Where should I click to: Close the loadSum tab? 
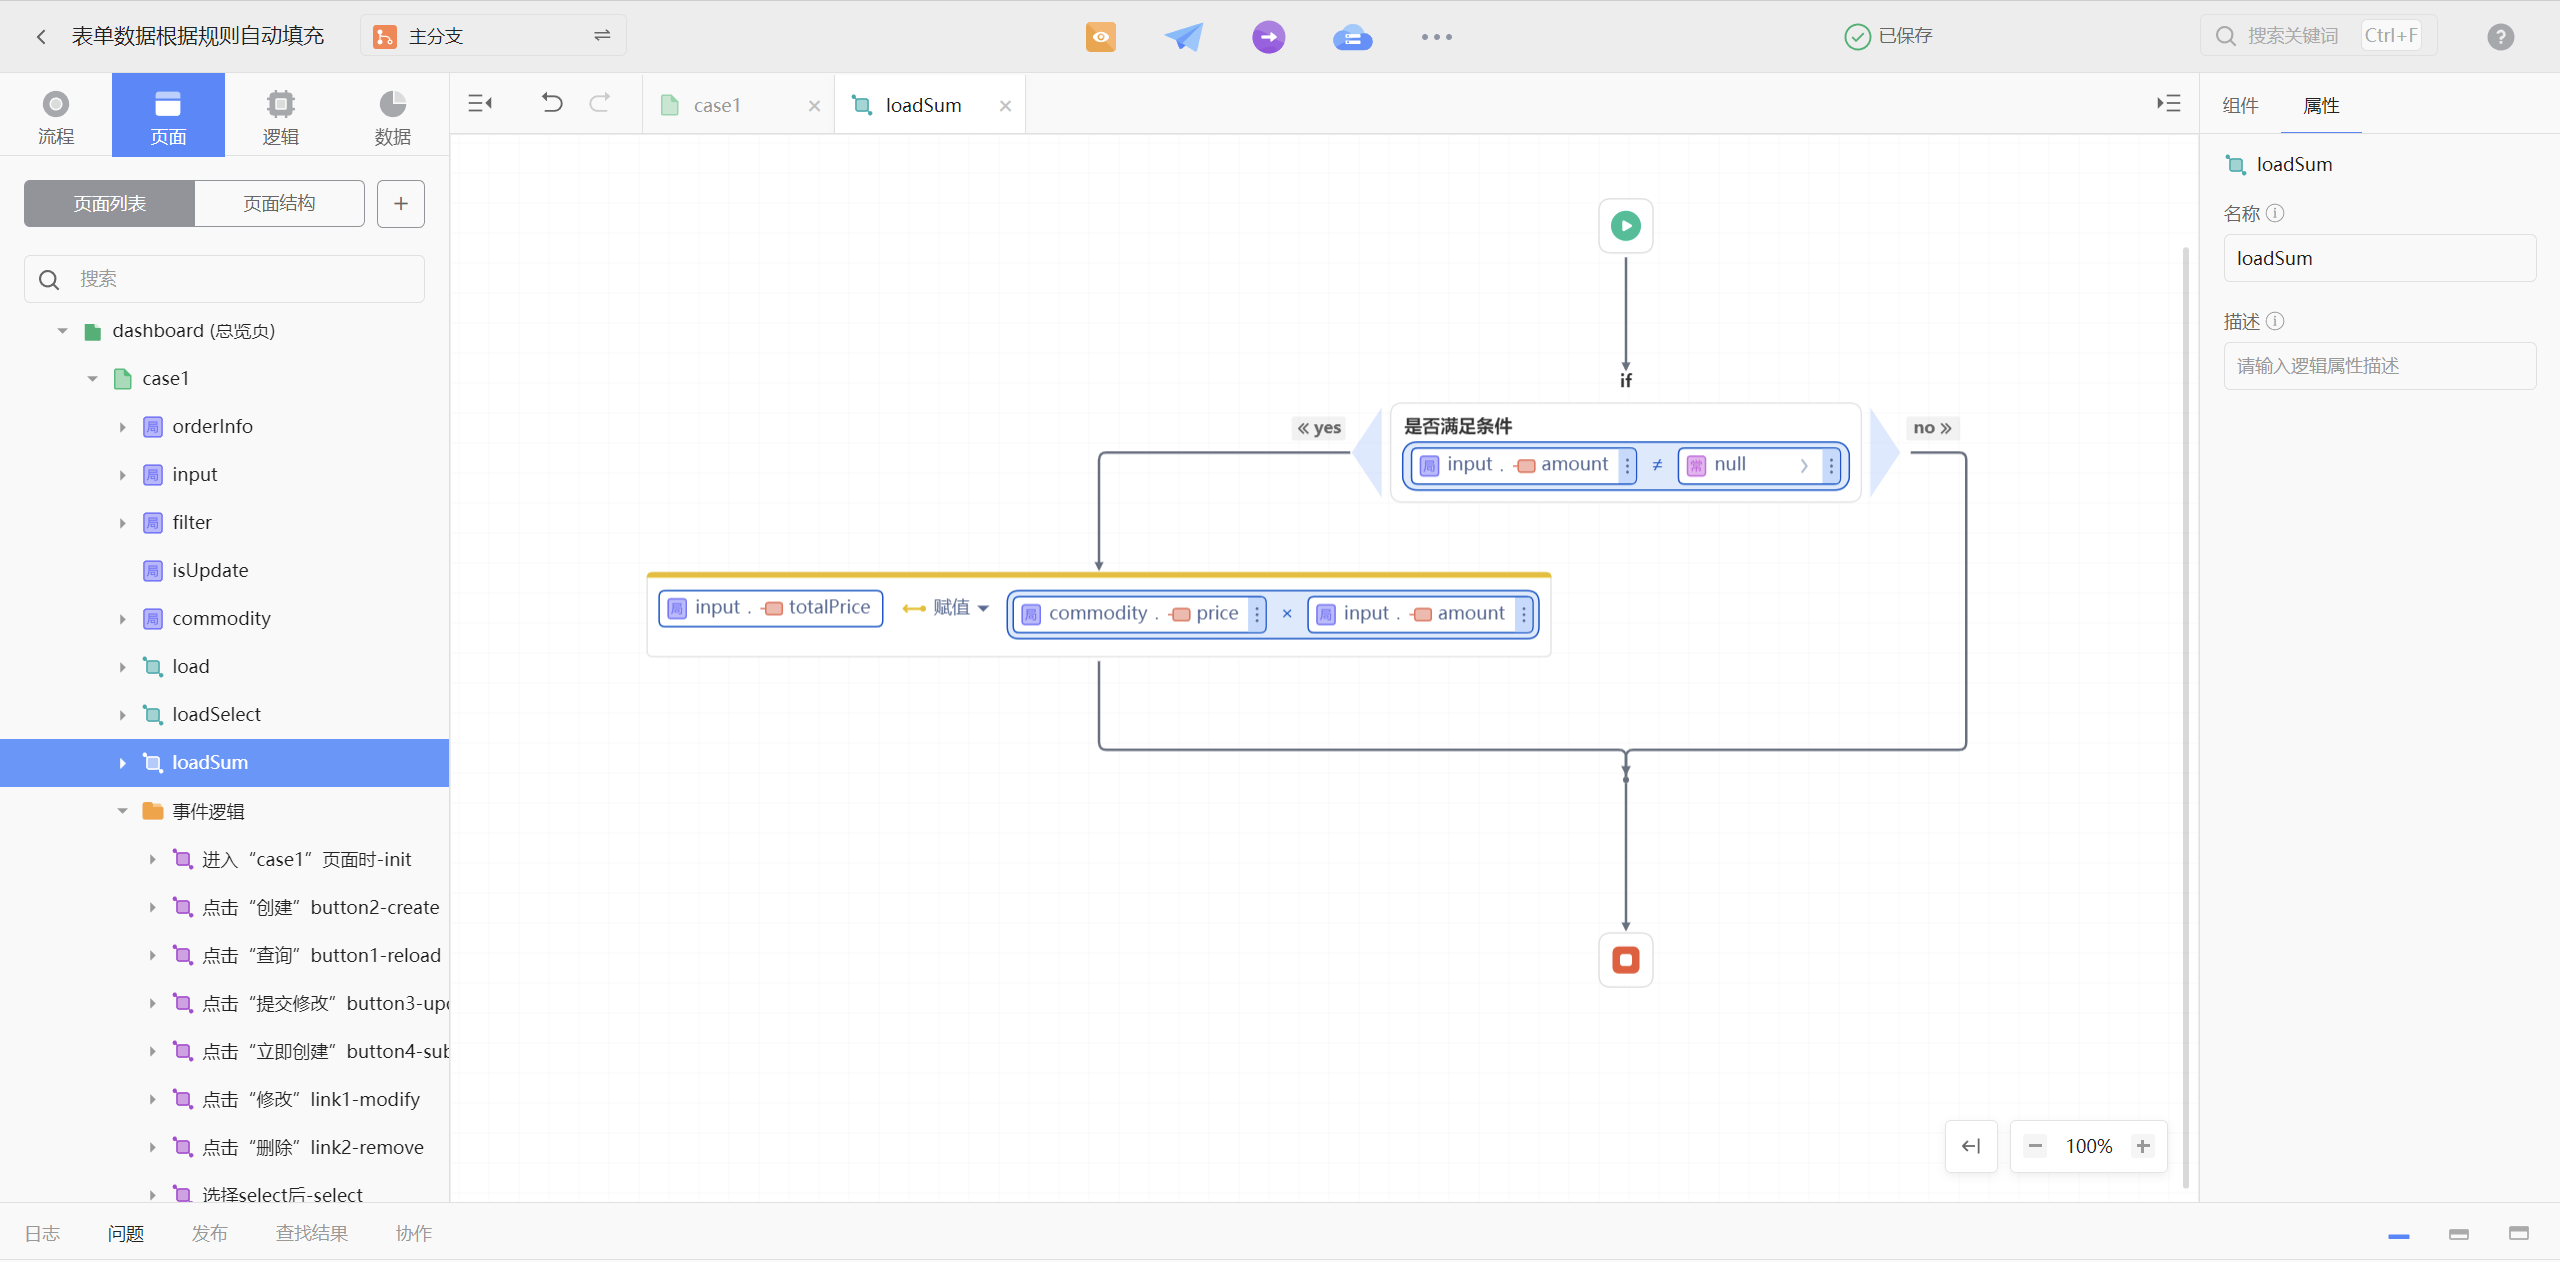tap(1005, 106)
